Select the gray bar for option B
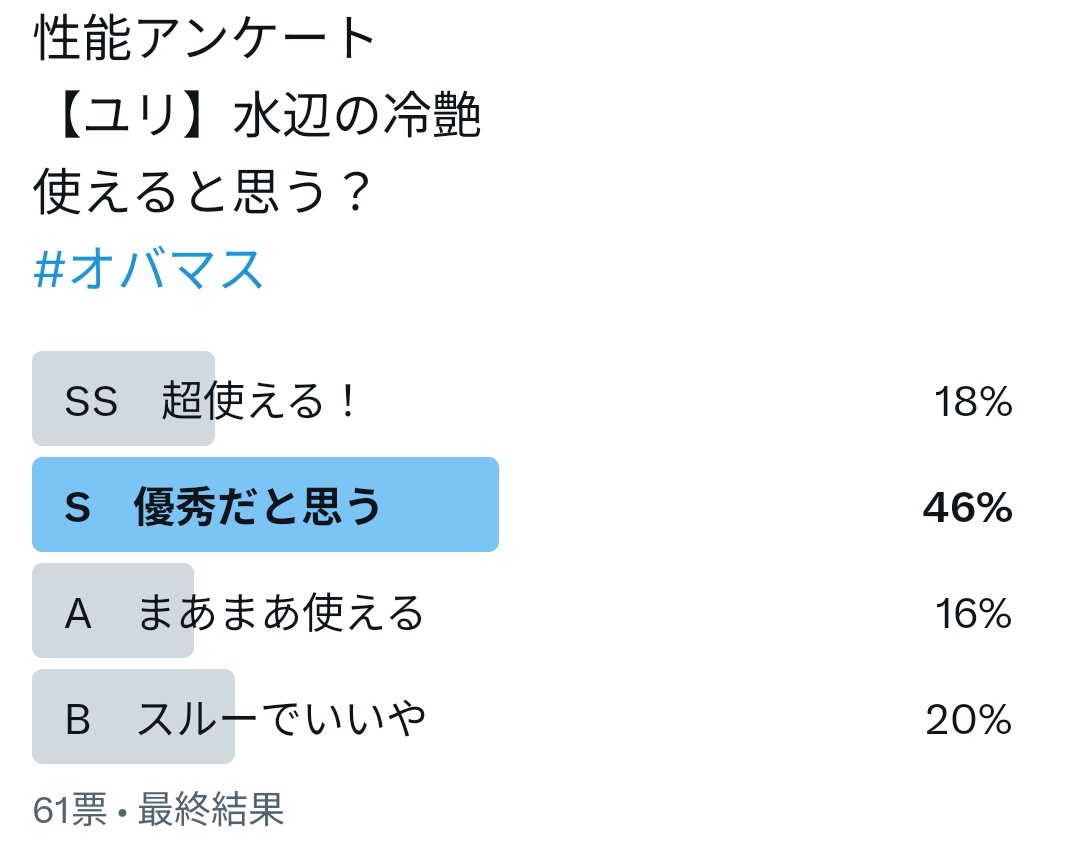The image size is (1078, 849). pos(133,716)
